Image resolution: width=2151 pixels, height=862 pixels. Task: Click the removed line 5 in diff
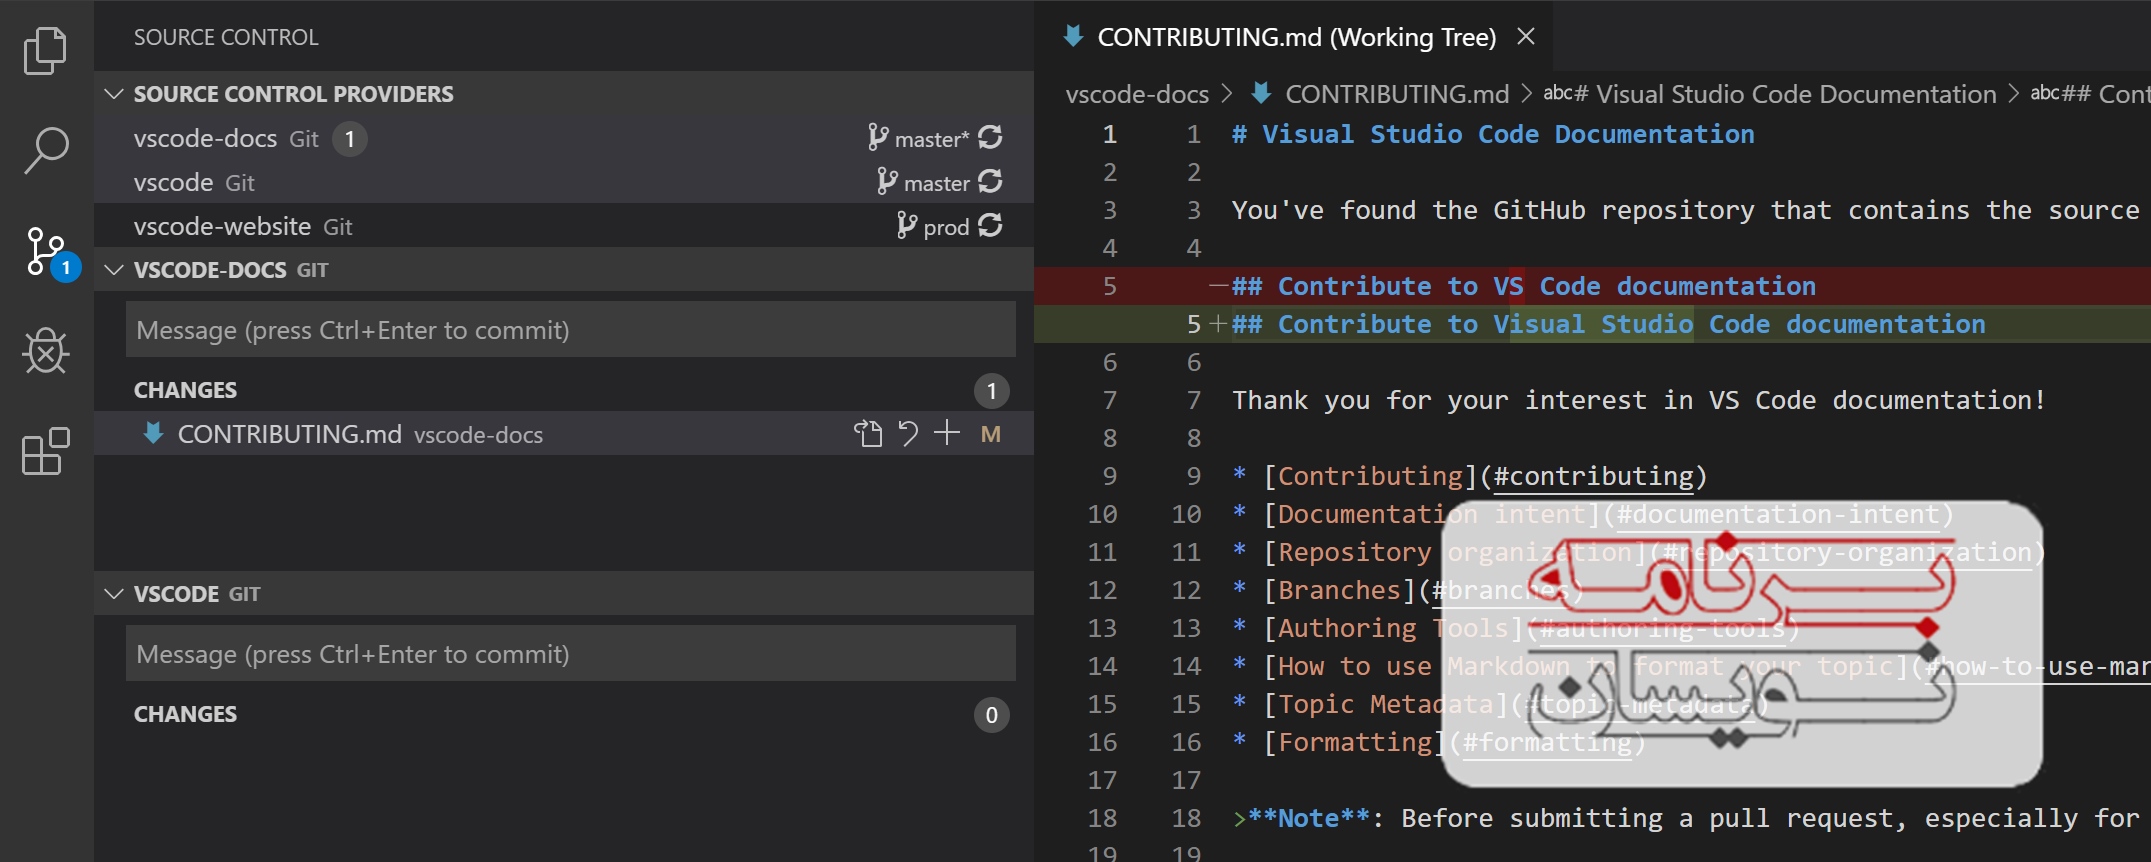click(x=1592, y=286)
